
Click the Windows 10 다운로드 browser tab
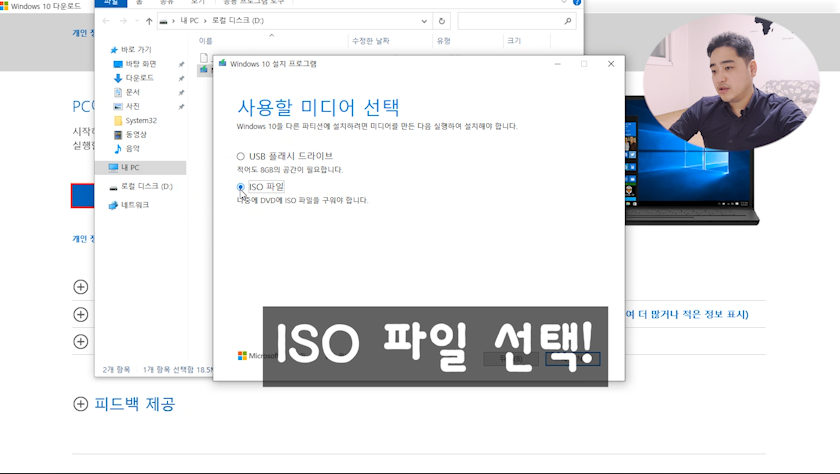point(41,6)
